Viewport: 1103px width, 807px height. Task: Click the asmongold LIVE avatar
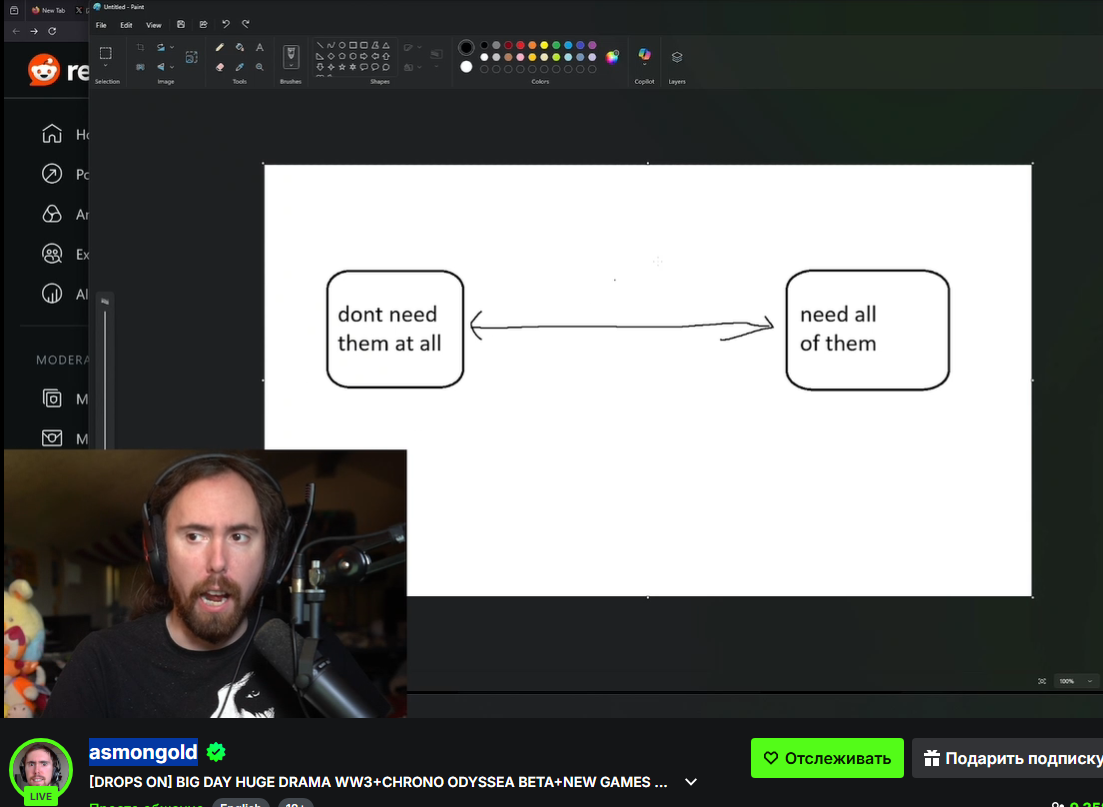(x=41, y=770)
